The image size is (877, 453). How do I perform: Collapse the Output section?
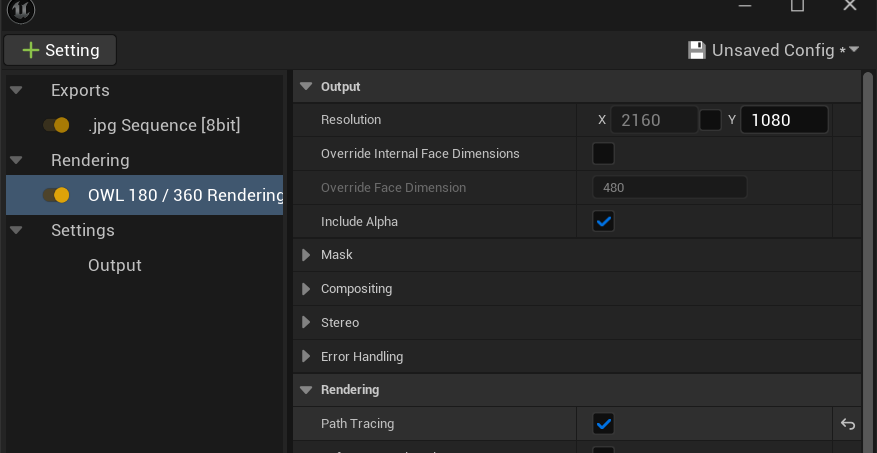tap(306, 87)
